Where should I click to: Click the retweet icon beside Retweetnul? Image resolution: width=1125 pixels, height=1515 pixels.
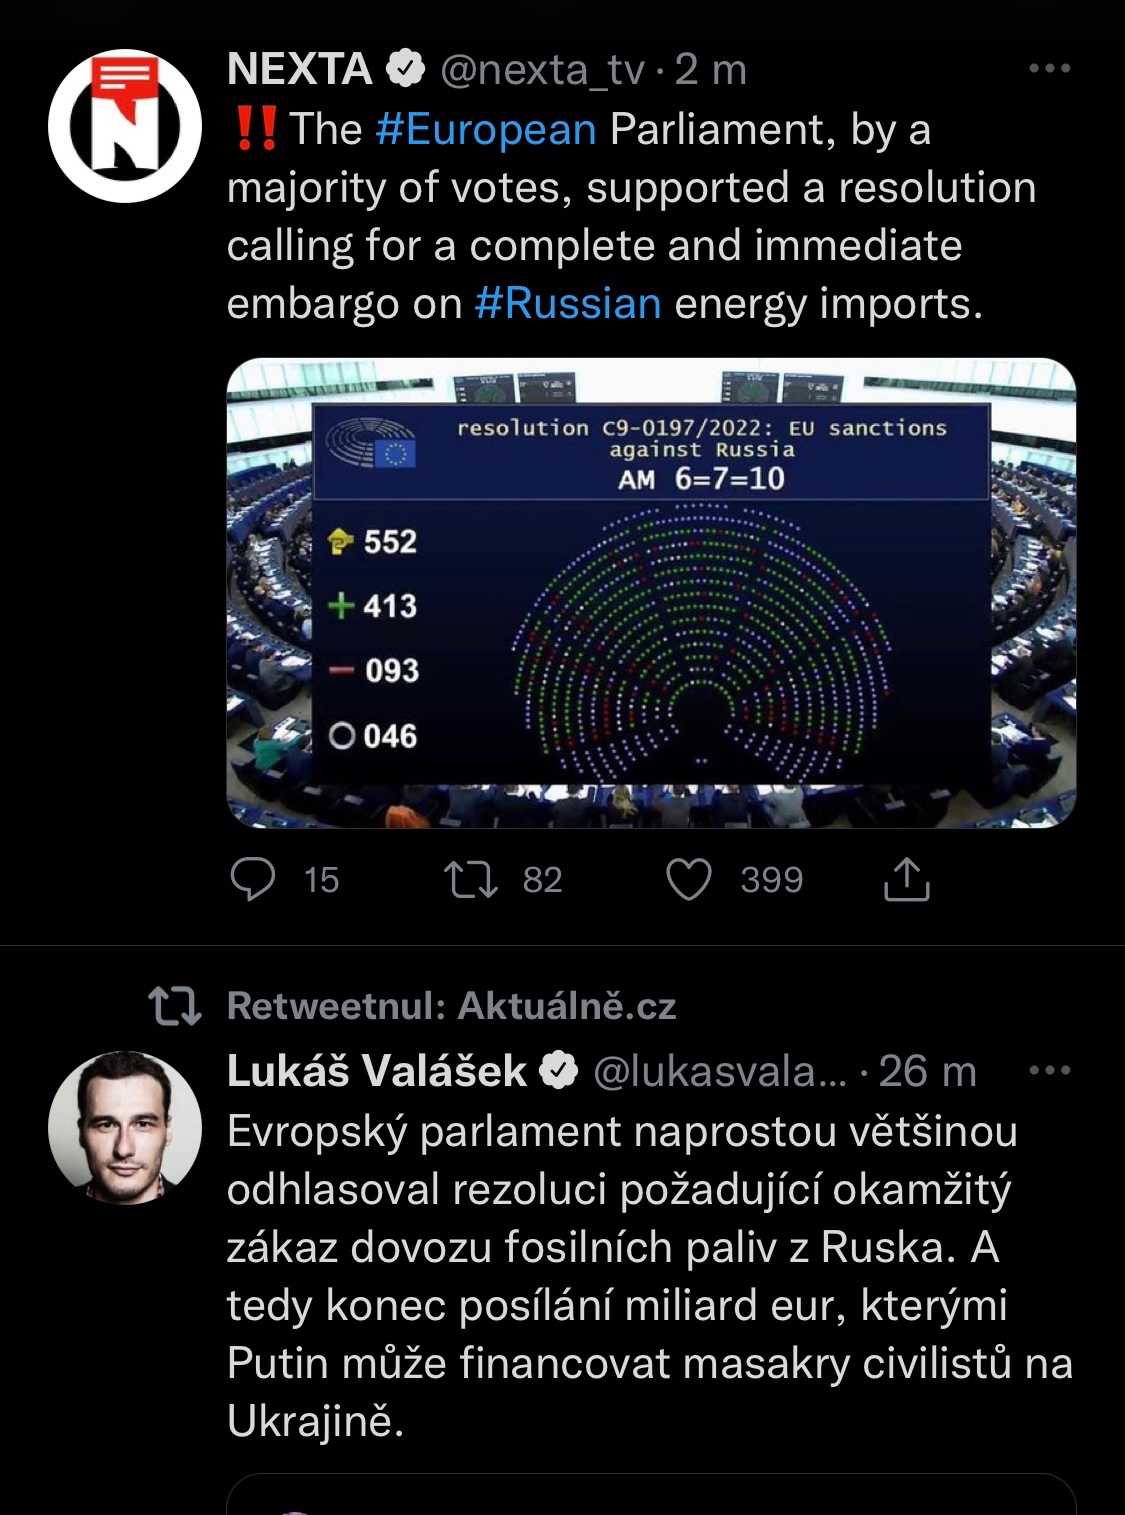pos(175,1006)
